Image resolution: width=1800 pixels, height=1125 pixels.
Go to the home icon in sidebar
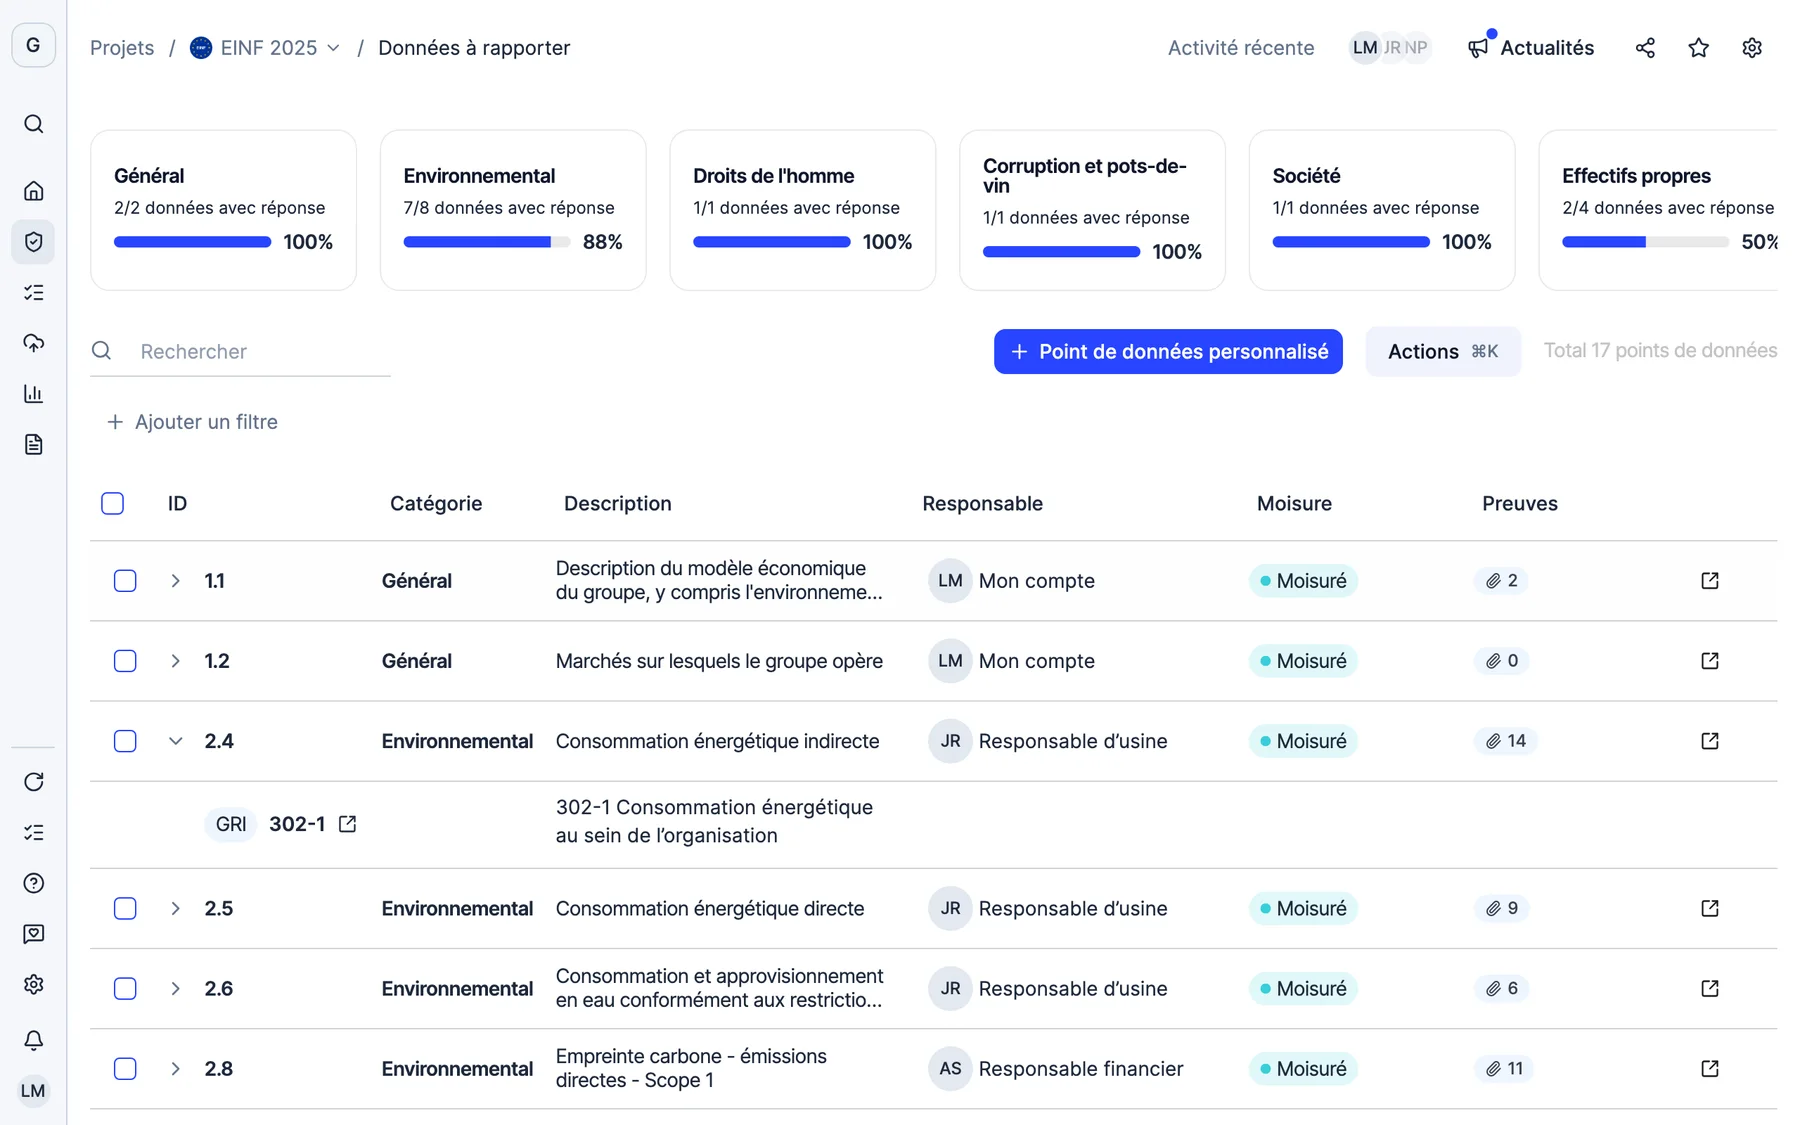pos(34,191)
